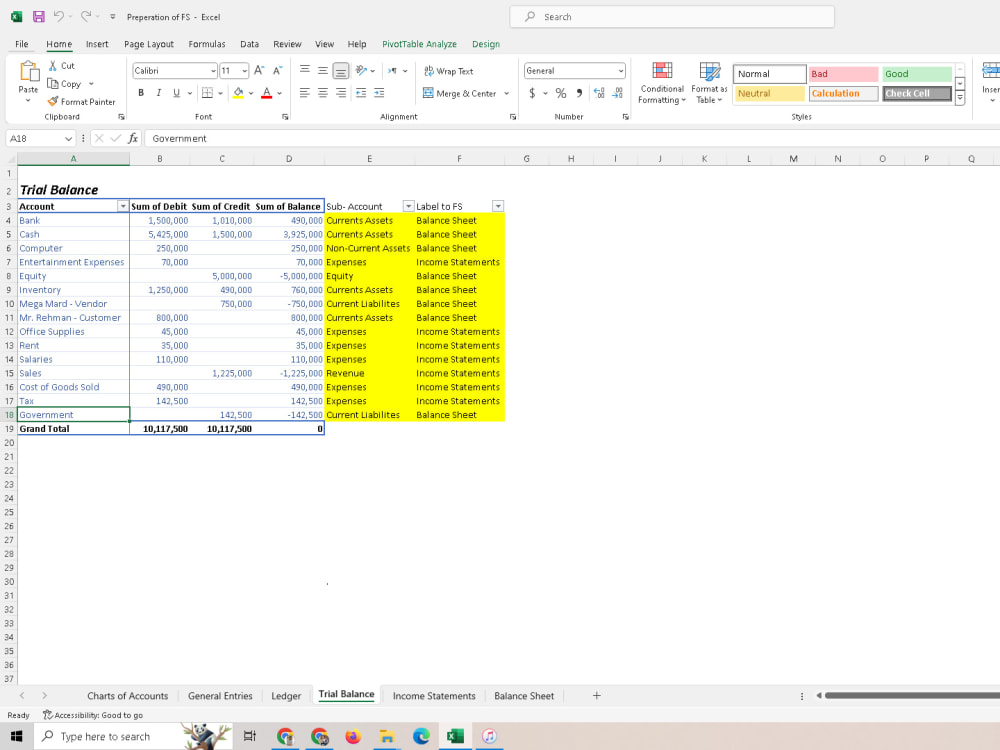Expand the cell Styles gallery
Viewport: 1000px width, 750px height.
click(959, 98)
